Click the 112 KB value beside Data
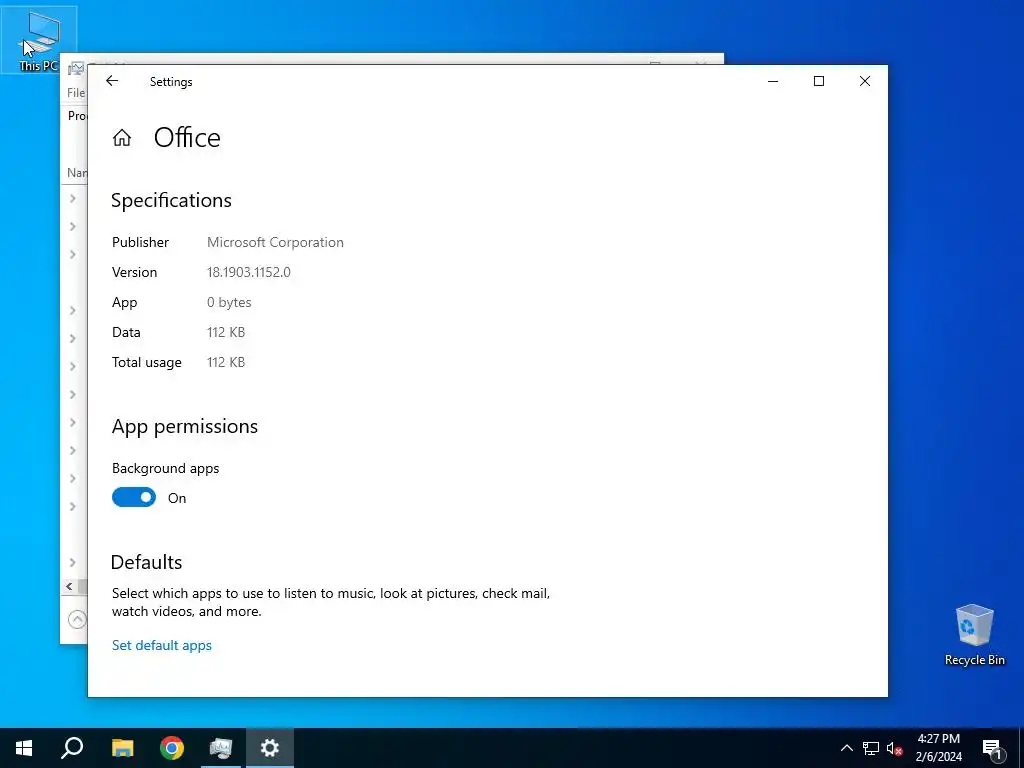 (x=226, y=332)
